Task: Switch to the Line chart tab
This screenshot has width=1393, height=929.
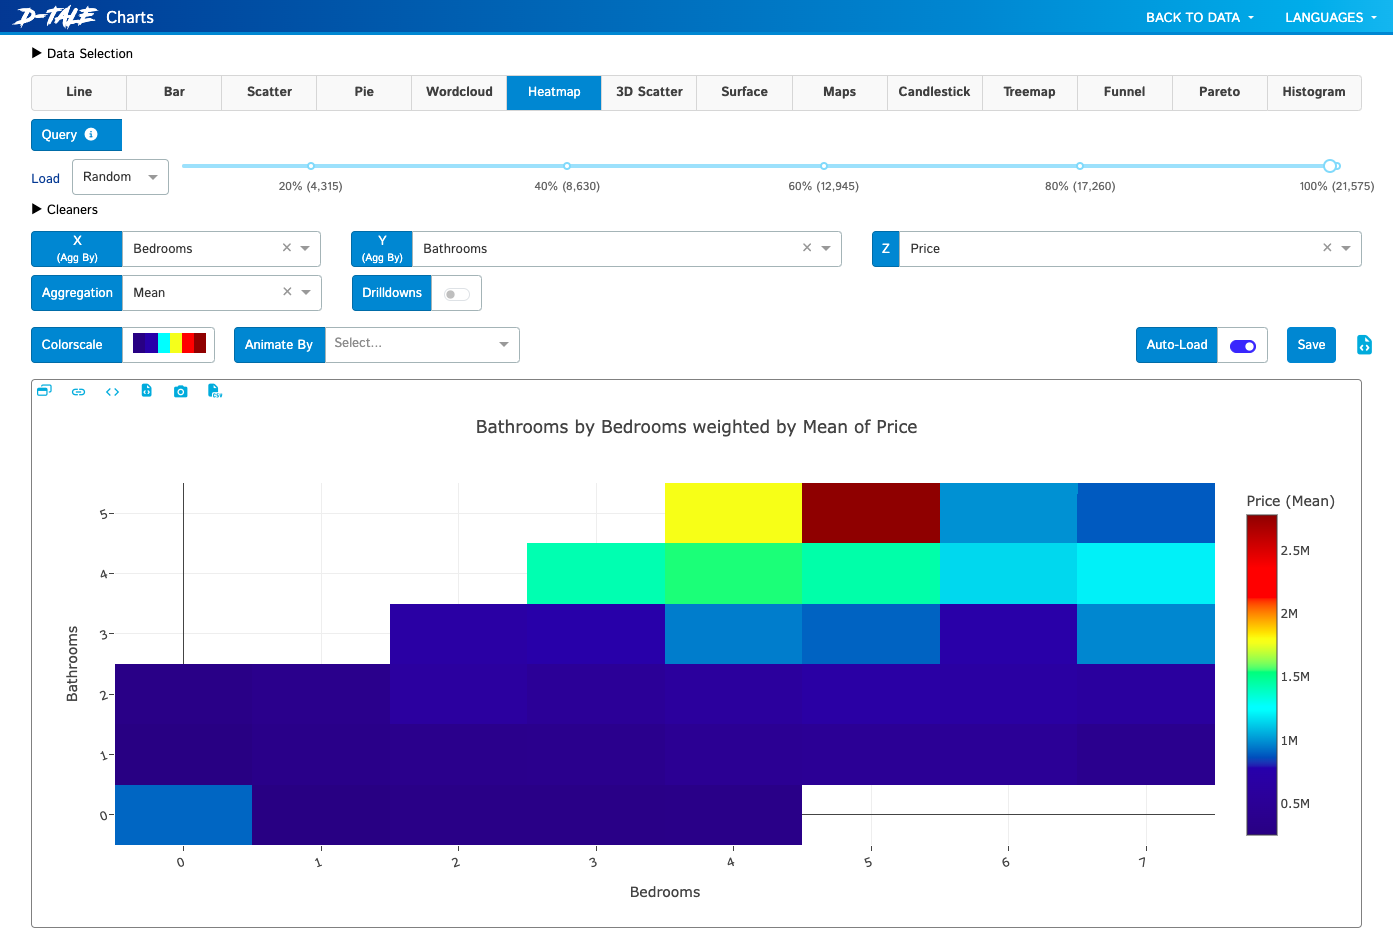Action: [79, 92]
